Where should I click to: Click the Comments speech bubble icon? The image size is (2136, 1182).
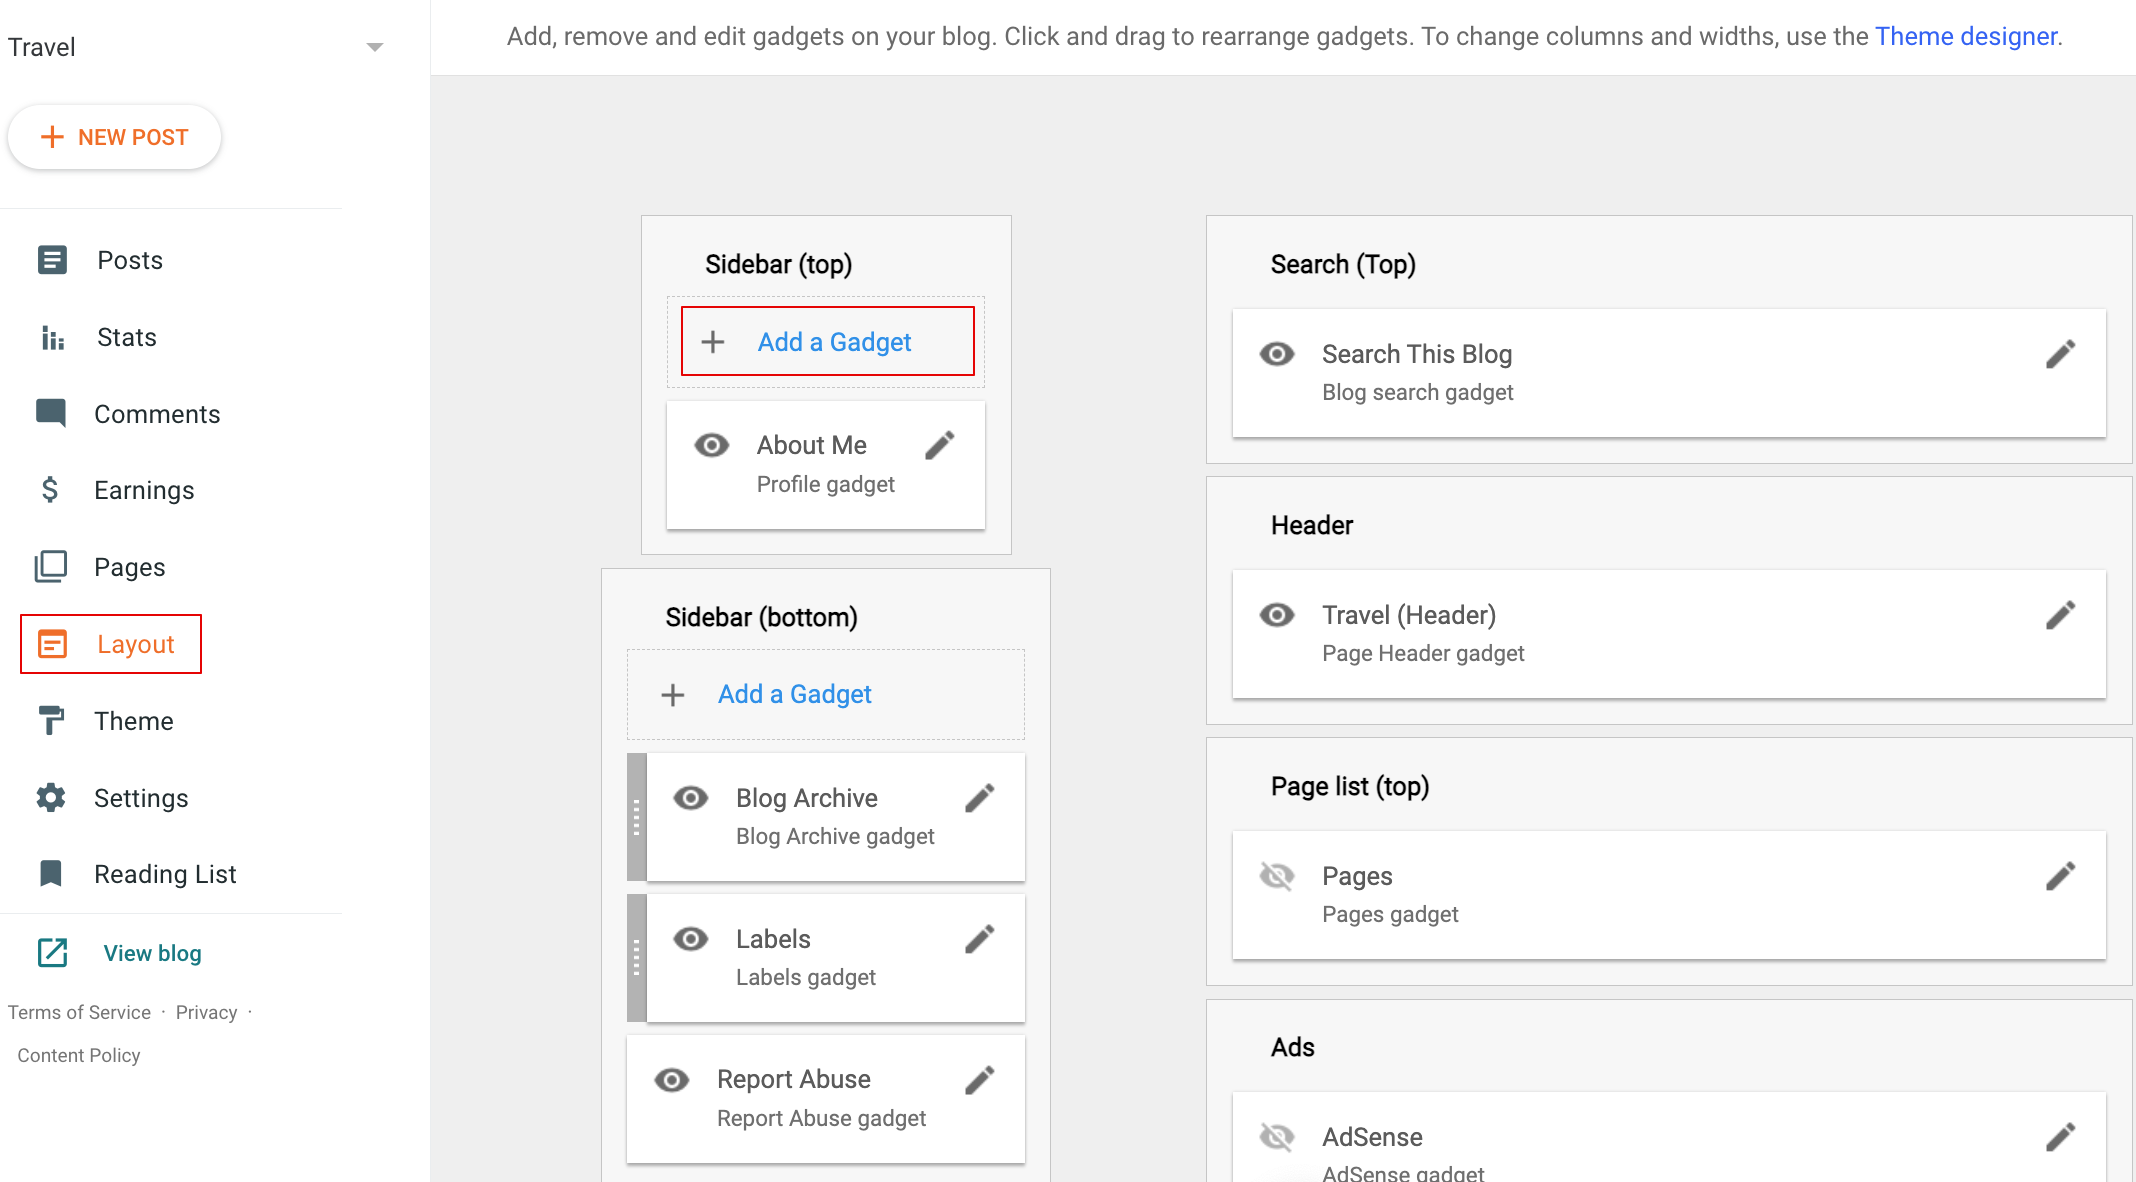(x=51, y=413)
